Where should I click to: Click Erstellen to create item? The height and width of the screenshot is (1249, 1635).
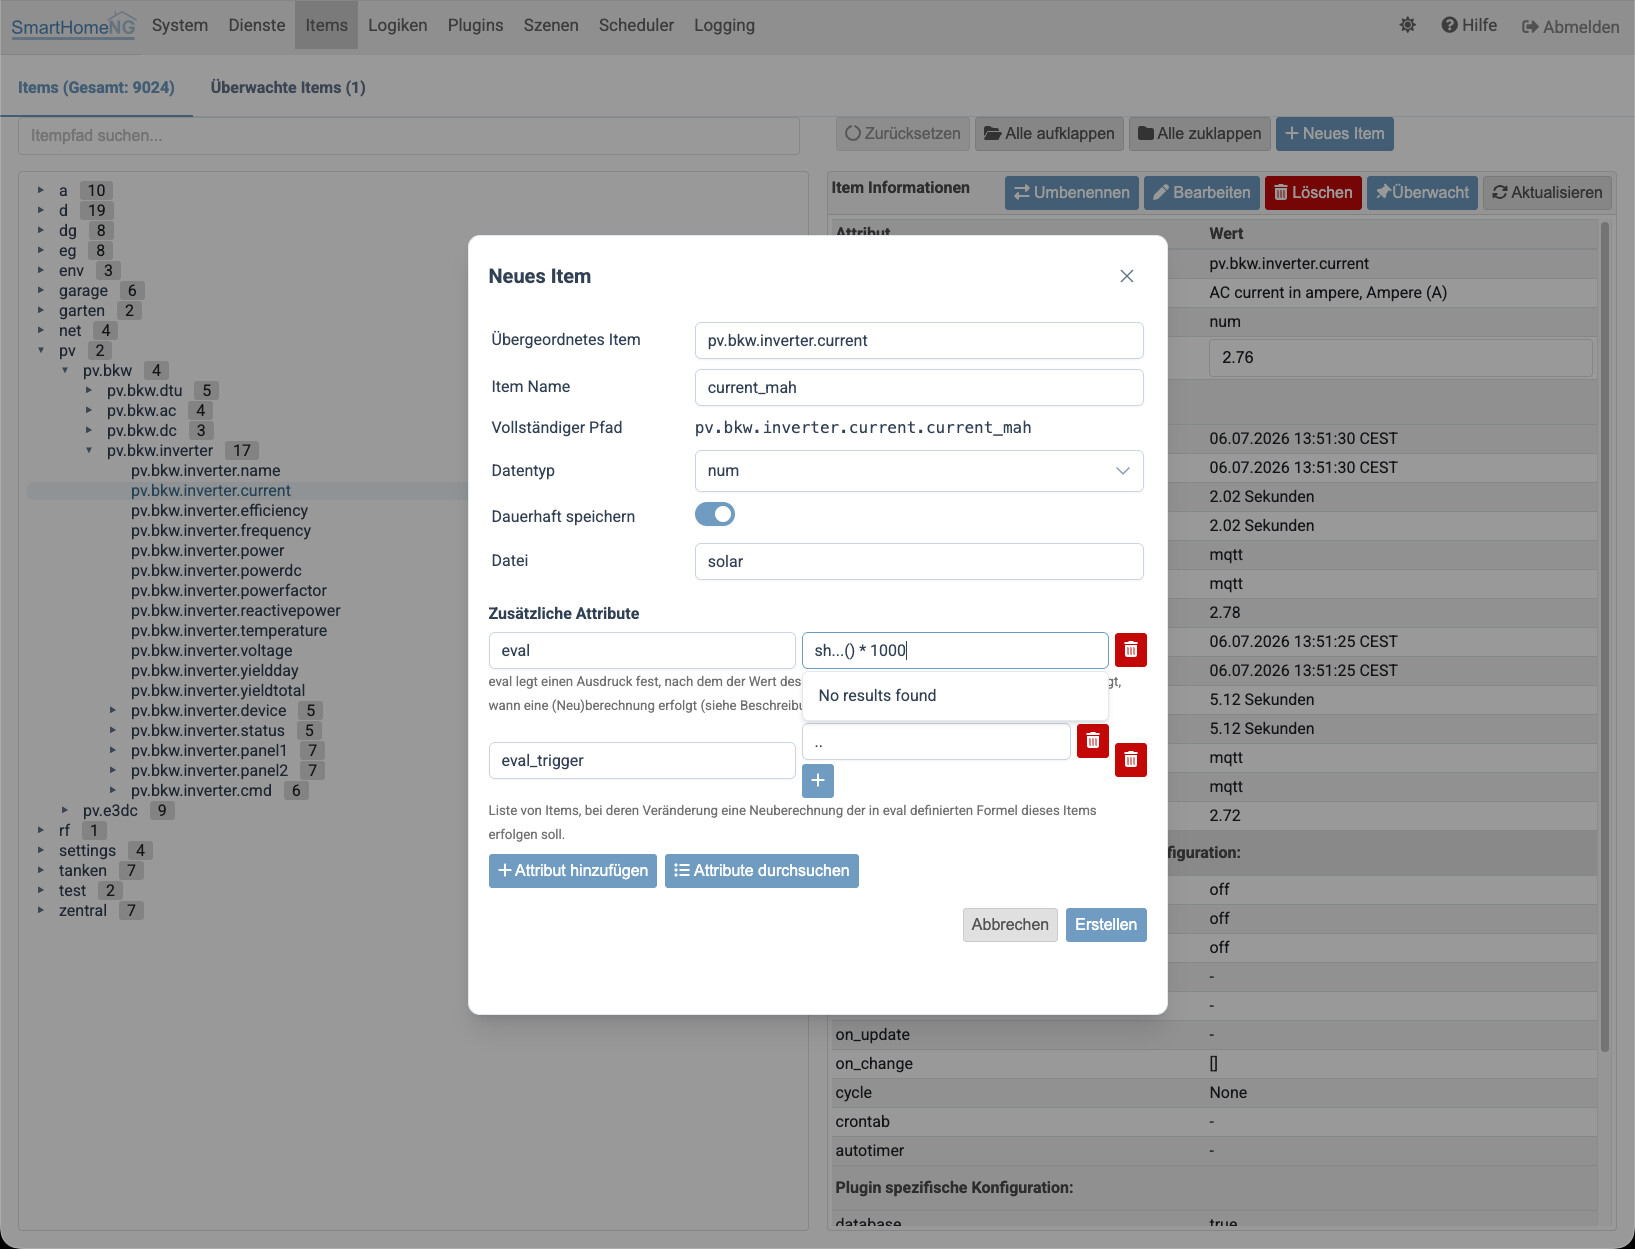1106,925
